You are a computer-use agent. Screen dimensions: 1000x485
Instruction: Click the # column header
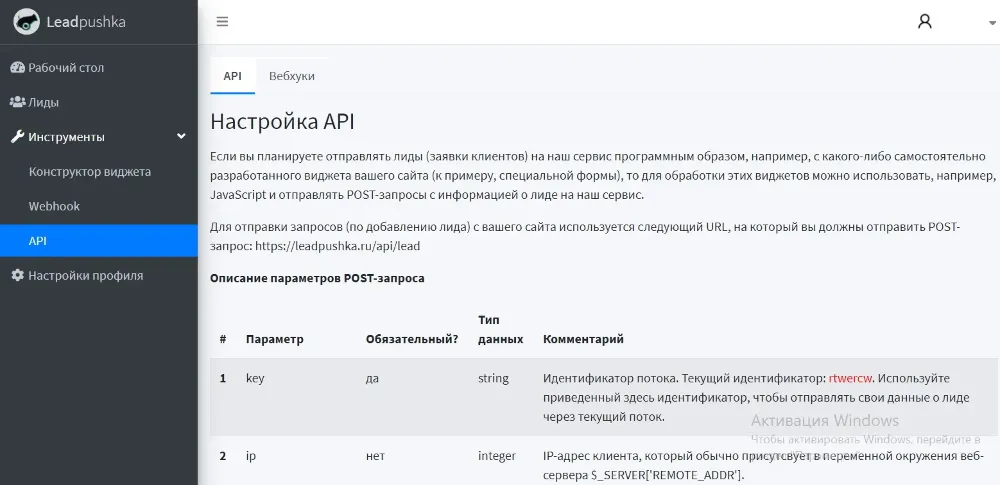click(x=223, y=340)
